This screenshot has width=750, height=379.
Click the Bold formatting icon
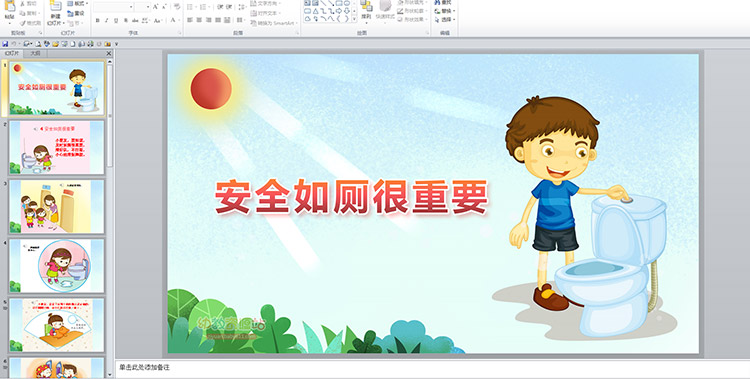[98, 21]
